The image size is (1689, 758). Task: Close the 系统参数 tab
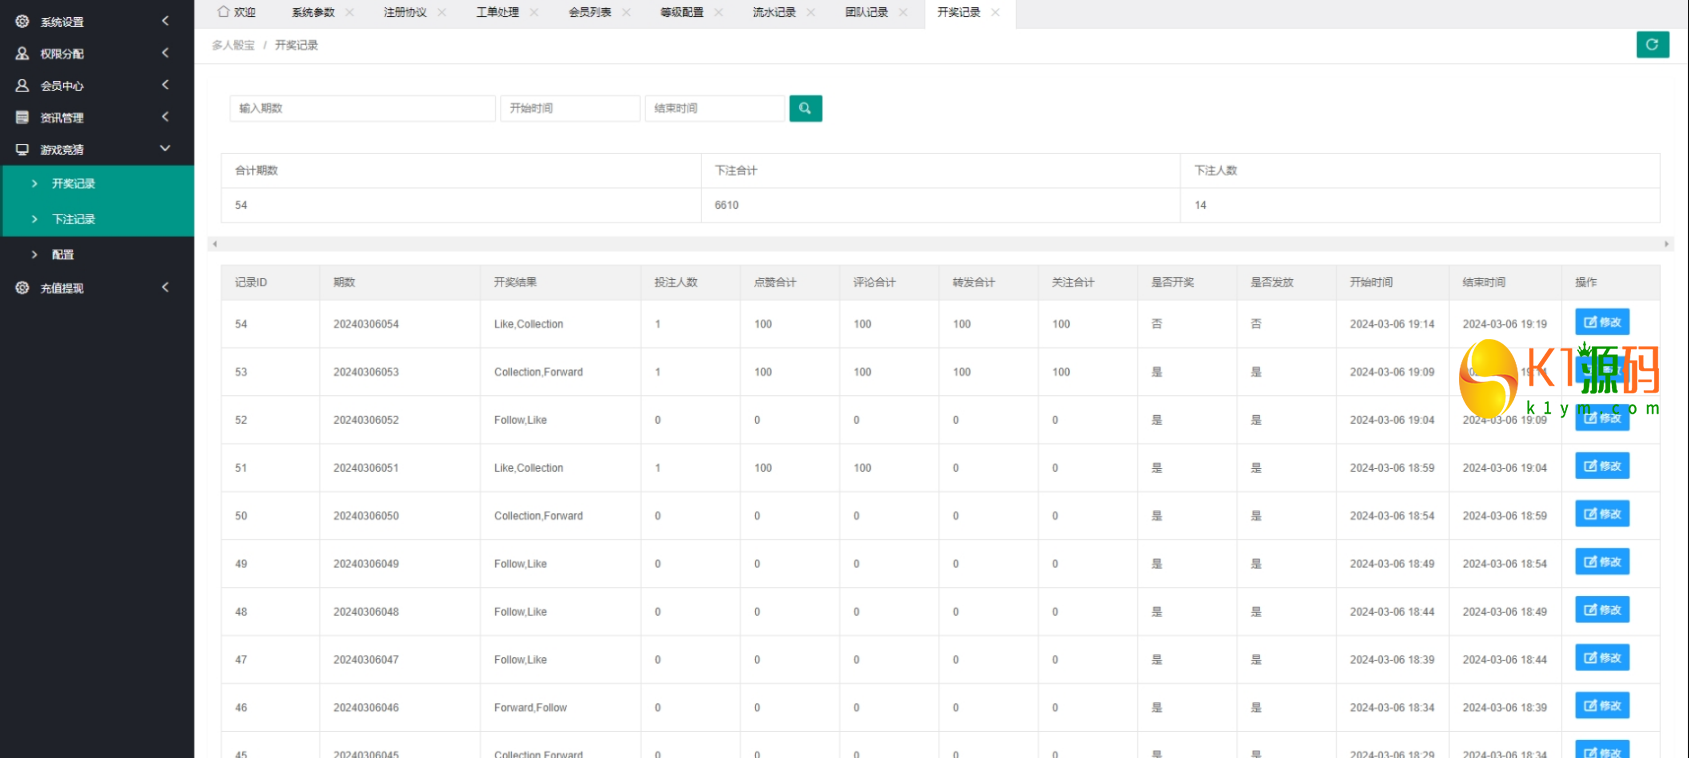click(350, 12)
